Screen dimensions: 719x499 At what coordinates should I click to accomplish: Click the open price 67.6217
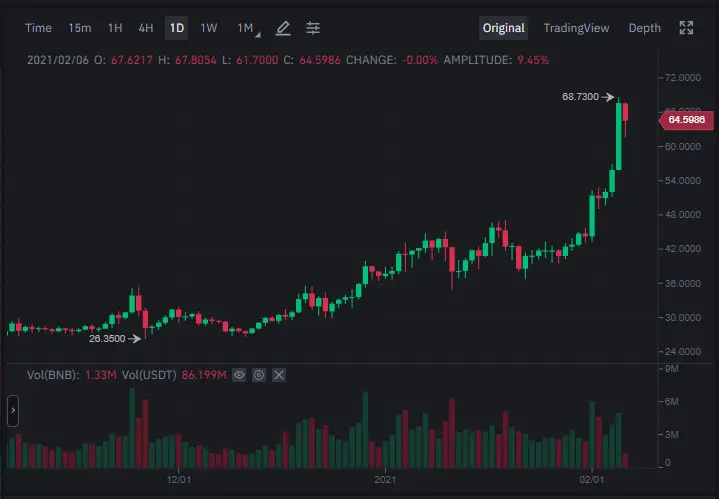(x=132, y=60)
